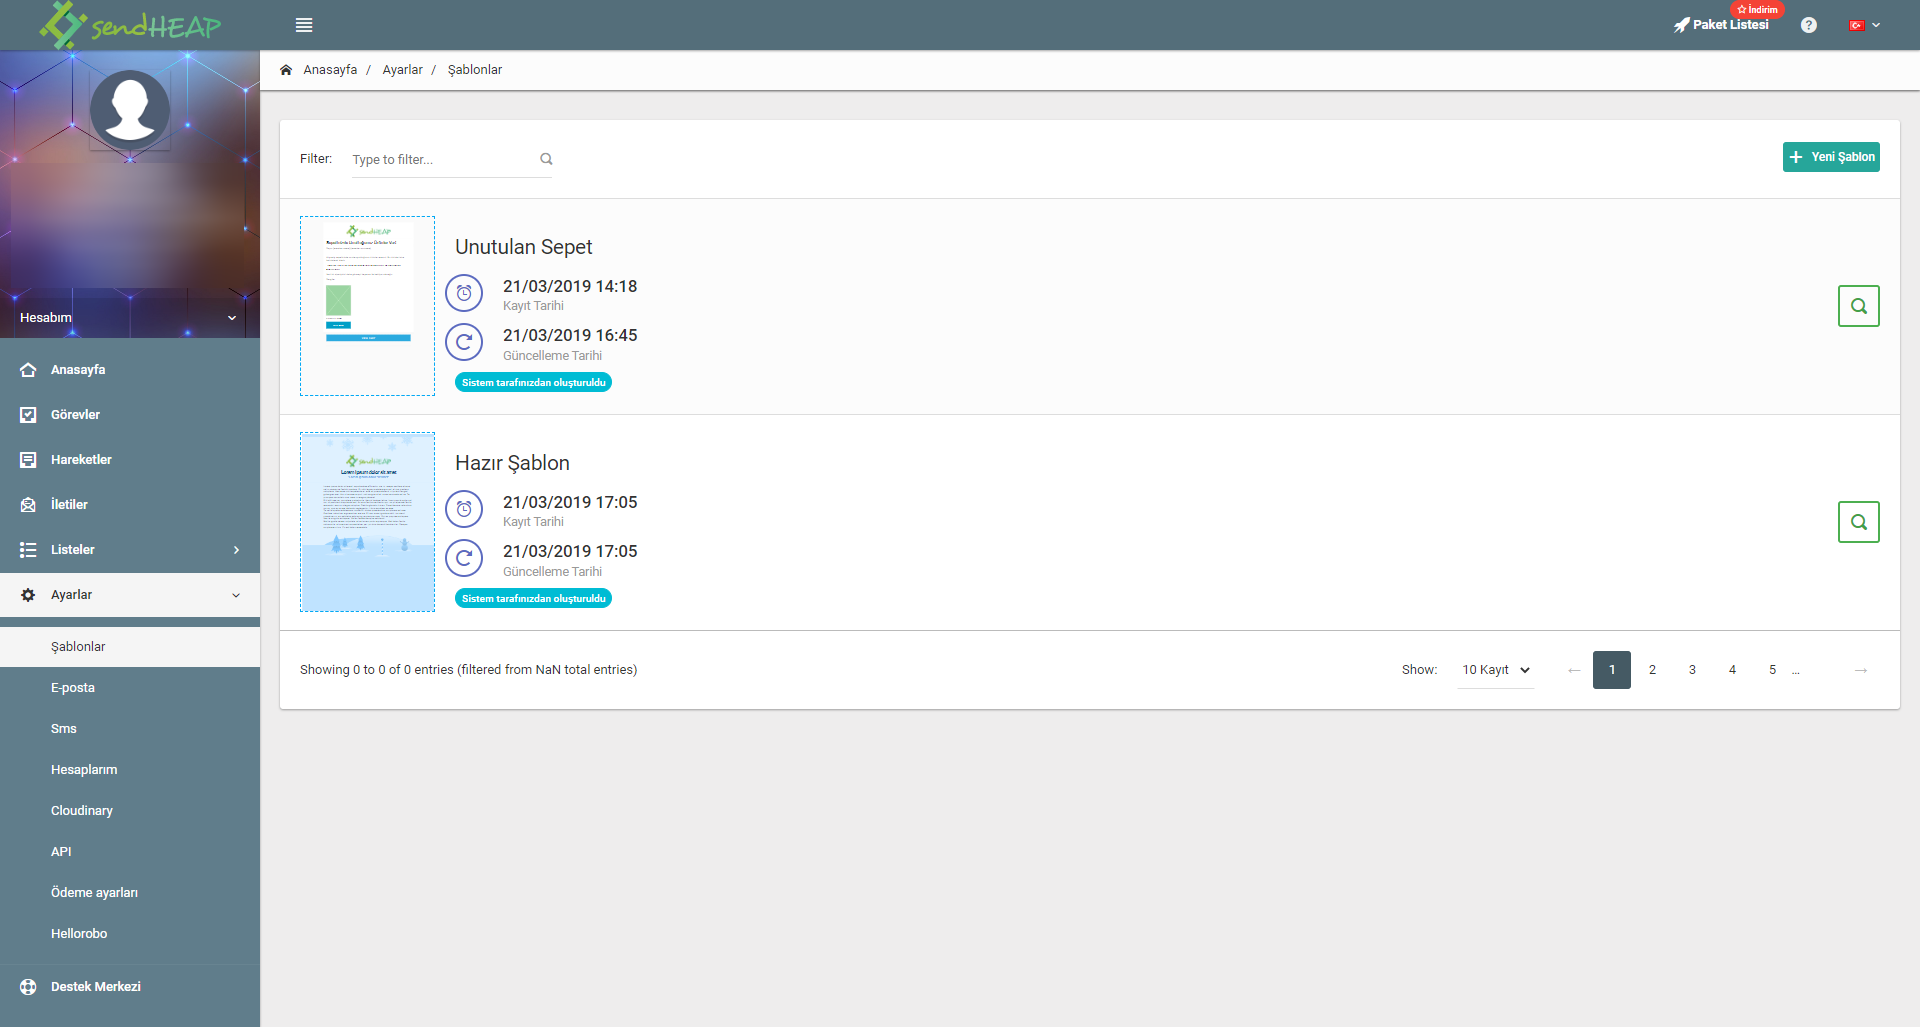Click Hazır Şablon registration clock icon

[464, 509]
